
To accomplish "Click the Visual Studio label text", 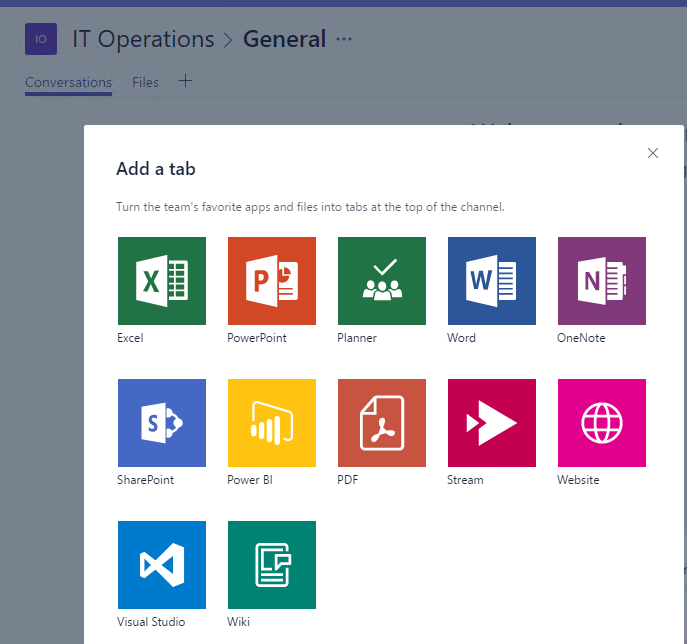I will [x=151, y=622].
